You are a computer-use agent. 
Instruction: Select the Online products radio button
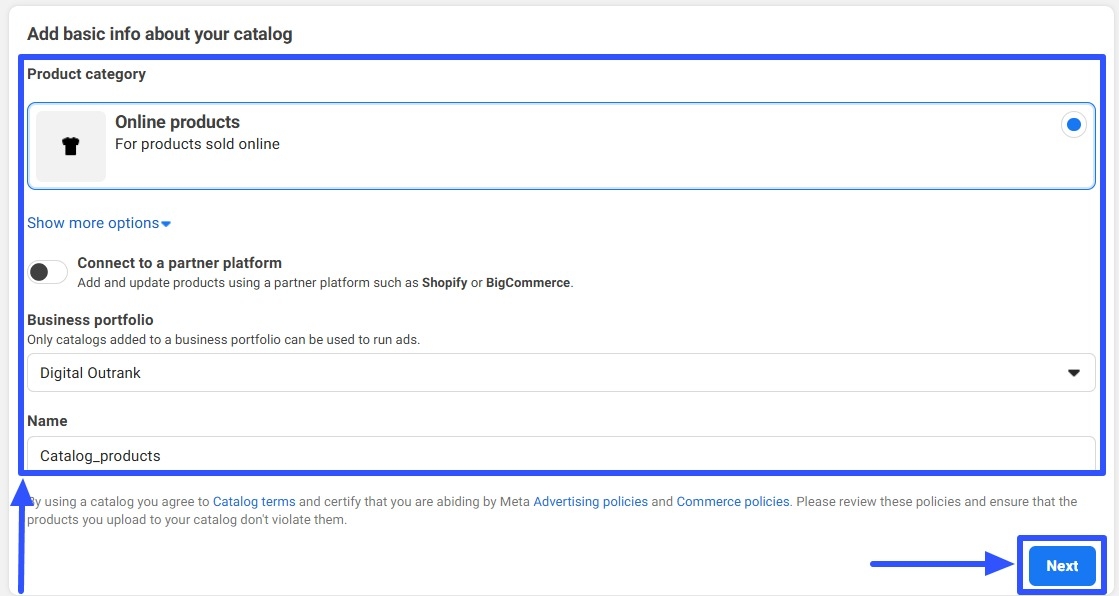(x=1073, y=125)
